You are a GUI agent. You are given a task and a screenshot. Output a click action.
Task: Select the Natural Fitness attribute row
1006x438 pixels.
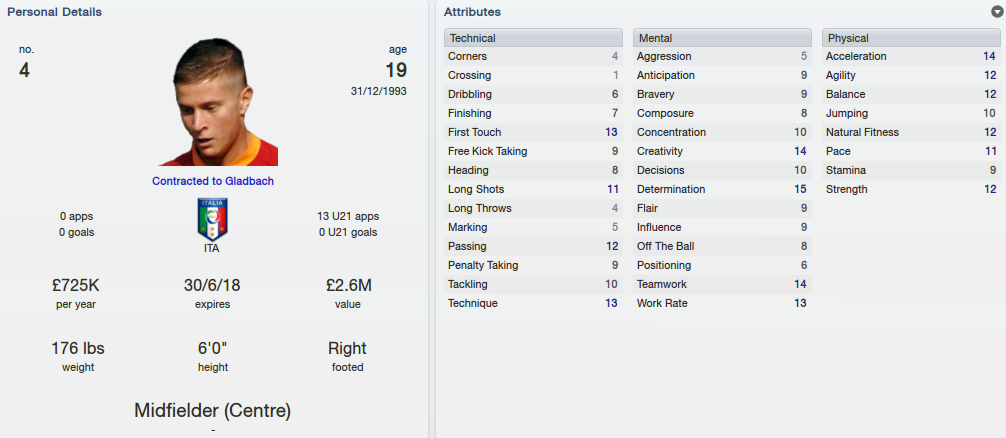tap(911, 132)
